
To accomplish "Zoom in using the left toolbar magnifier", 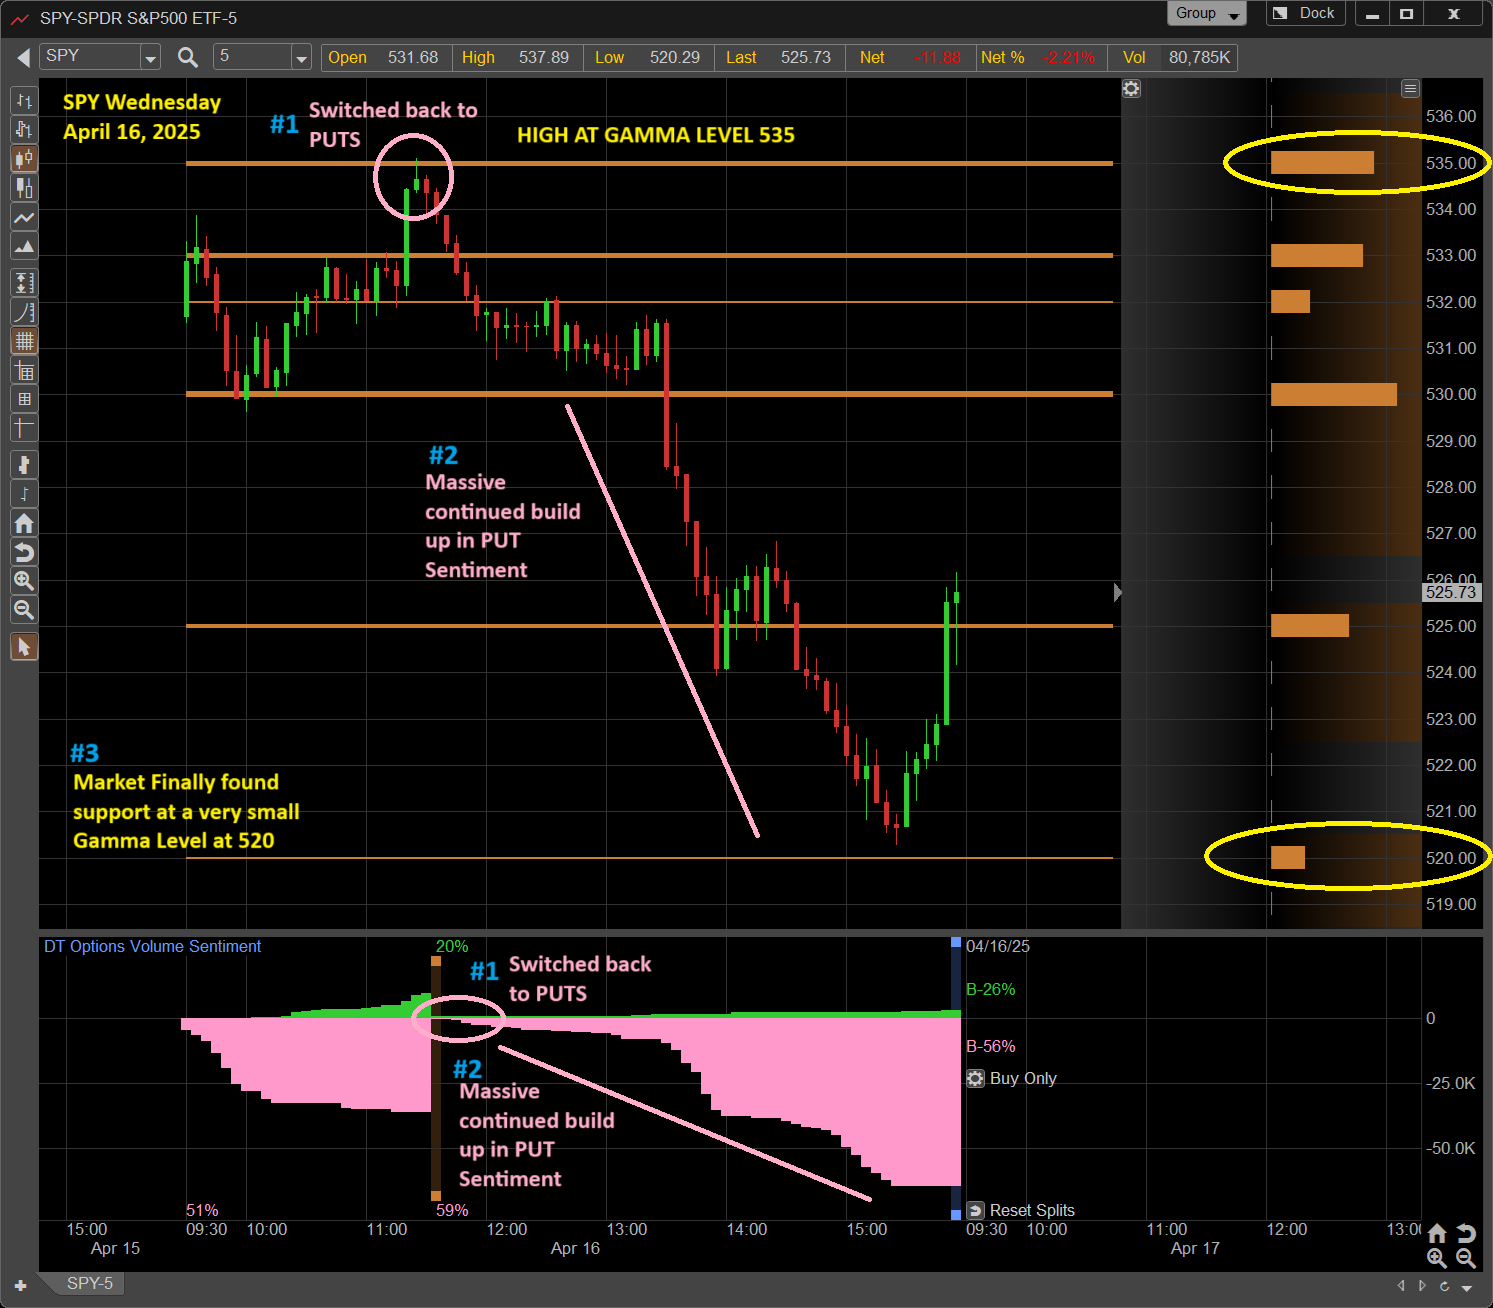I will pyautogui.click(x=24, y=581).
